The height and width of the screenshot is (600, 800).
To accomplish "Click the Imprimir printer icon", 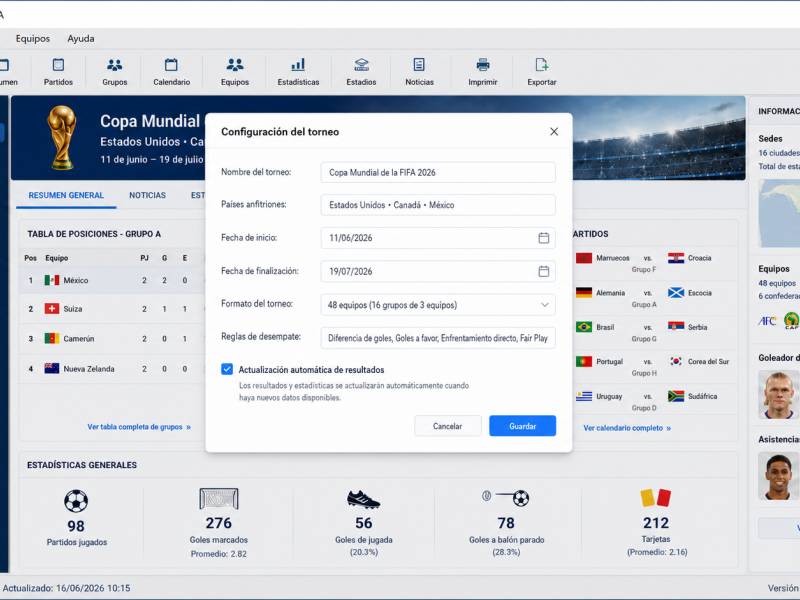I will coord(483,65).
